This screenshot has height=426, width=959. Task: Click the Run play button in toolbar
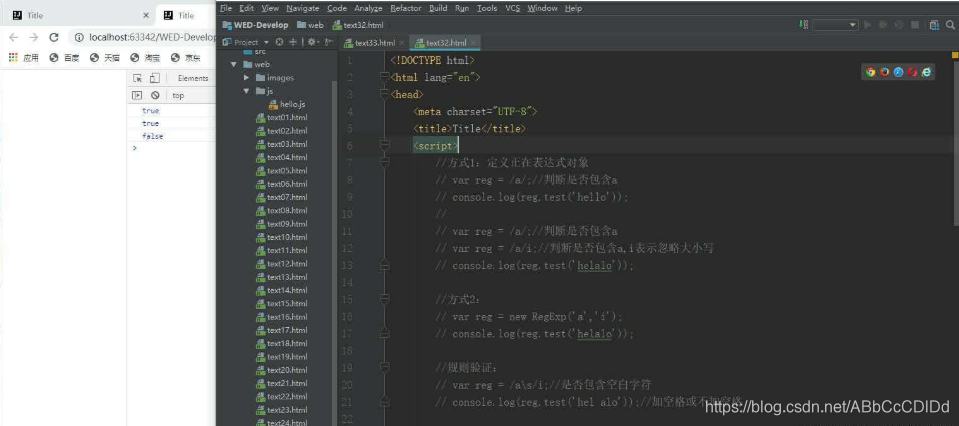[x=867, y=25]
